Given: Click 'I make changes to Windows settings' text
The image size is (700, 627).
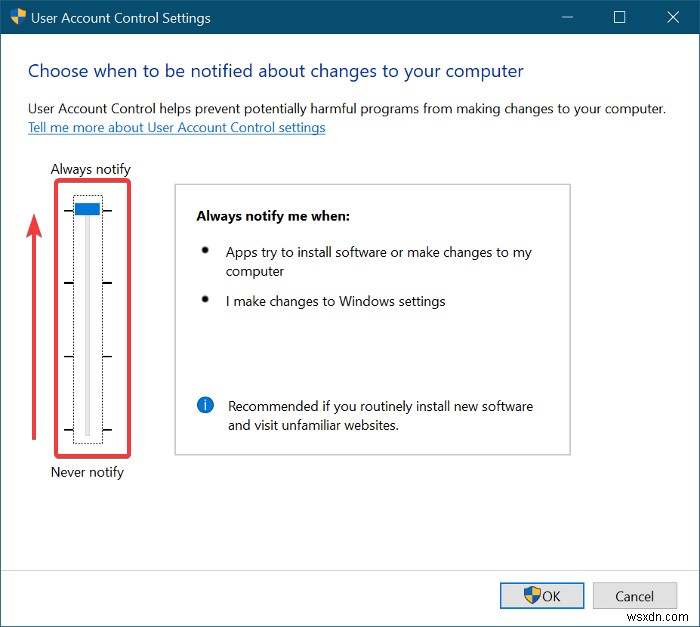Looking at the screenshot, I should [x=335, y=301].
